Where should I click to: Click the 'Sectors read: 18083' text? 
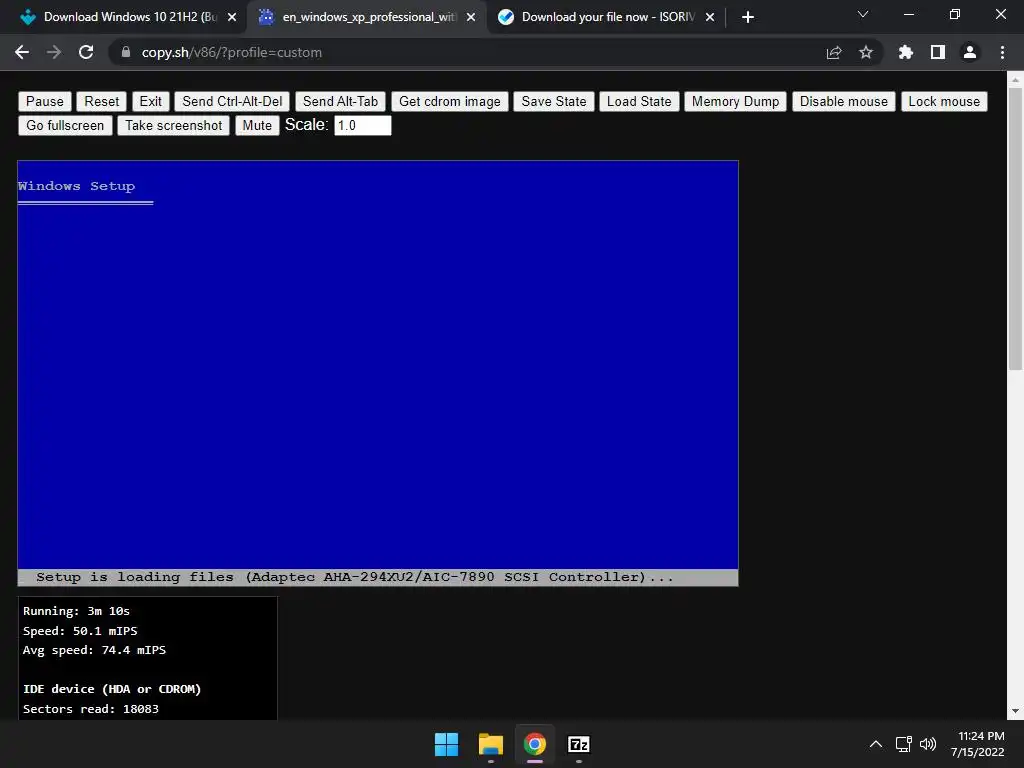click(x=91, y=709)
